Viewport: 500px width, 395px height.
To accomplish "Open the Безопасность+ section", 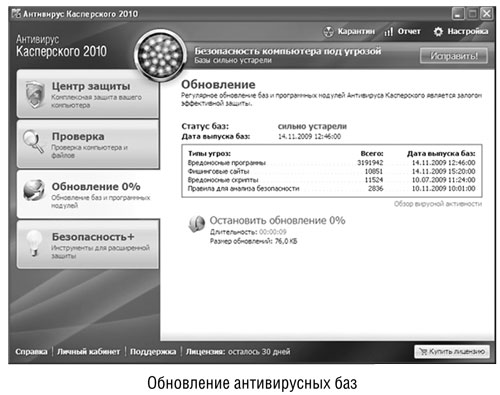I will (x=88, y=244).
